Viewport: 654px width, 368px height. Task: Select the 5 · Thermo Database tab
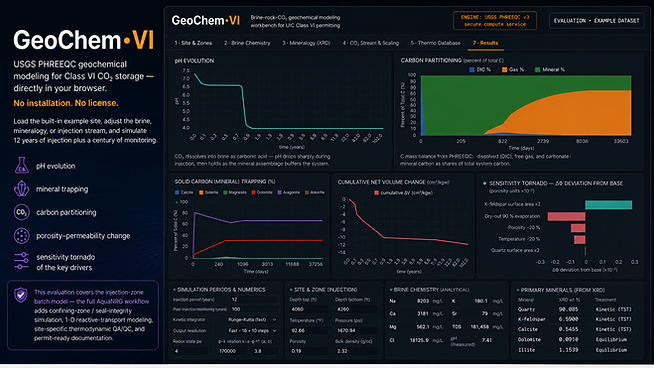435,43
